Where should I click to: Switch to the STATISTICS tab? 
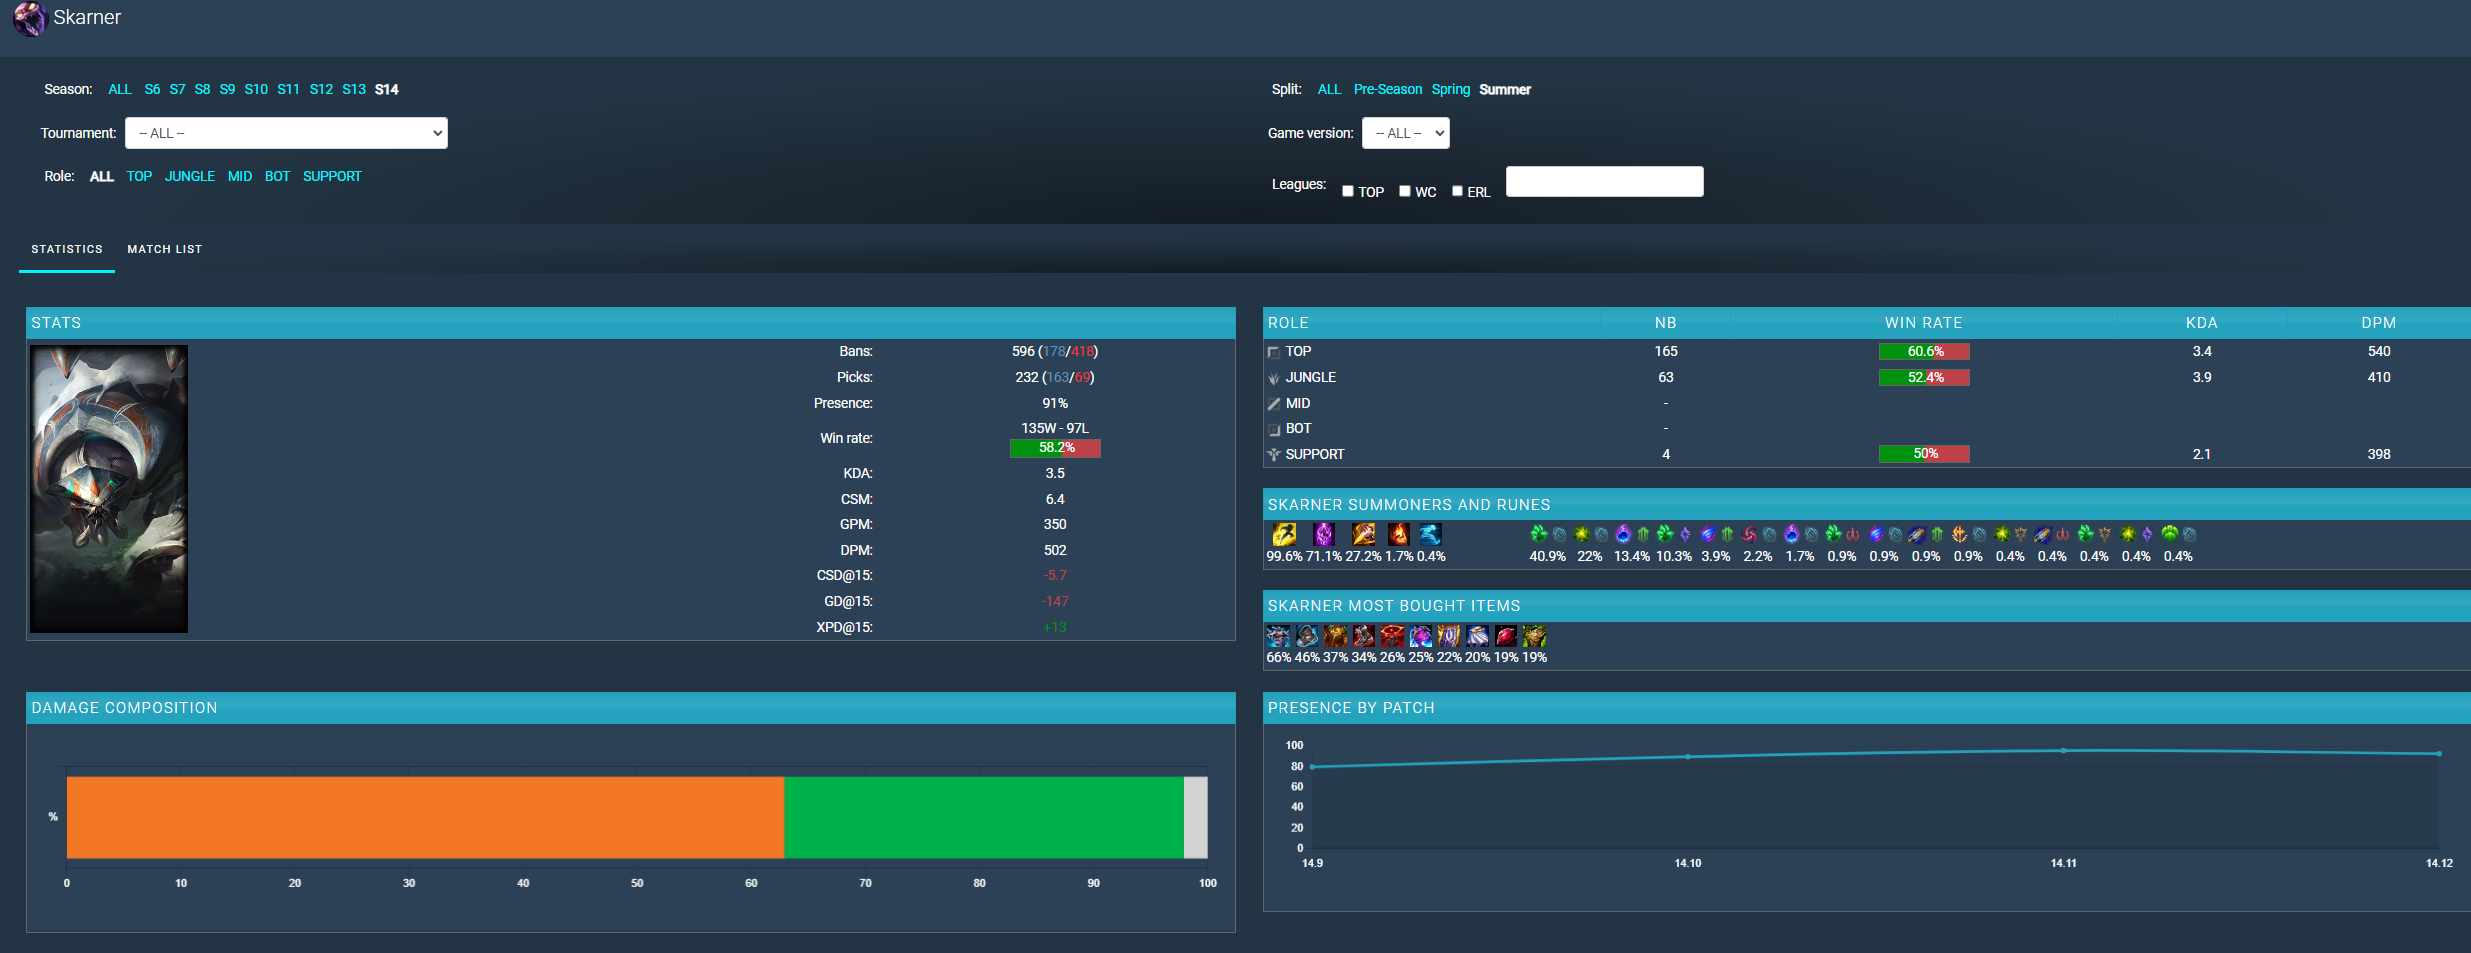pos(67,249)
